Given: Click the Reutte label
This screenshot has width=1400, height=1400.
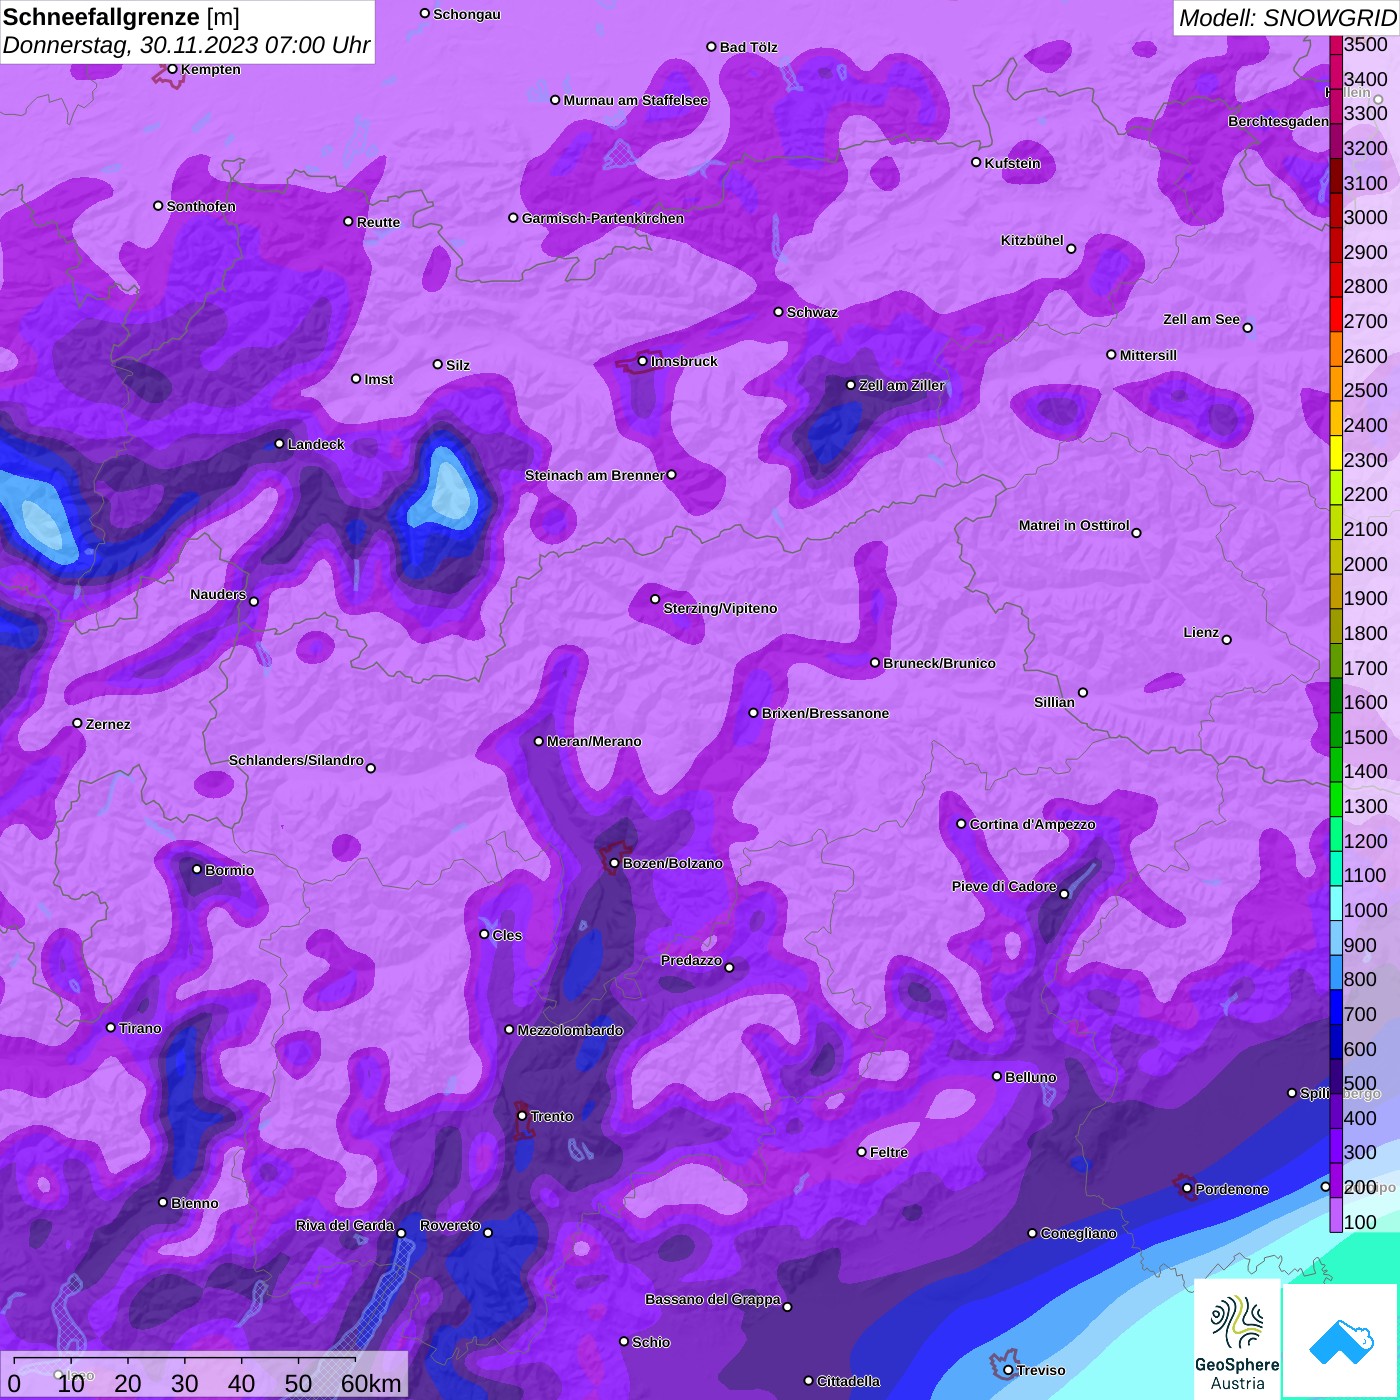Looking at the screenshot, I should (378, 222).
